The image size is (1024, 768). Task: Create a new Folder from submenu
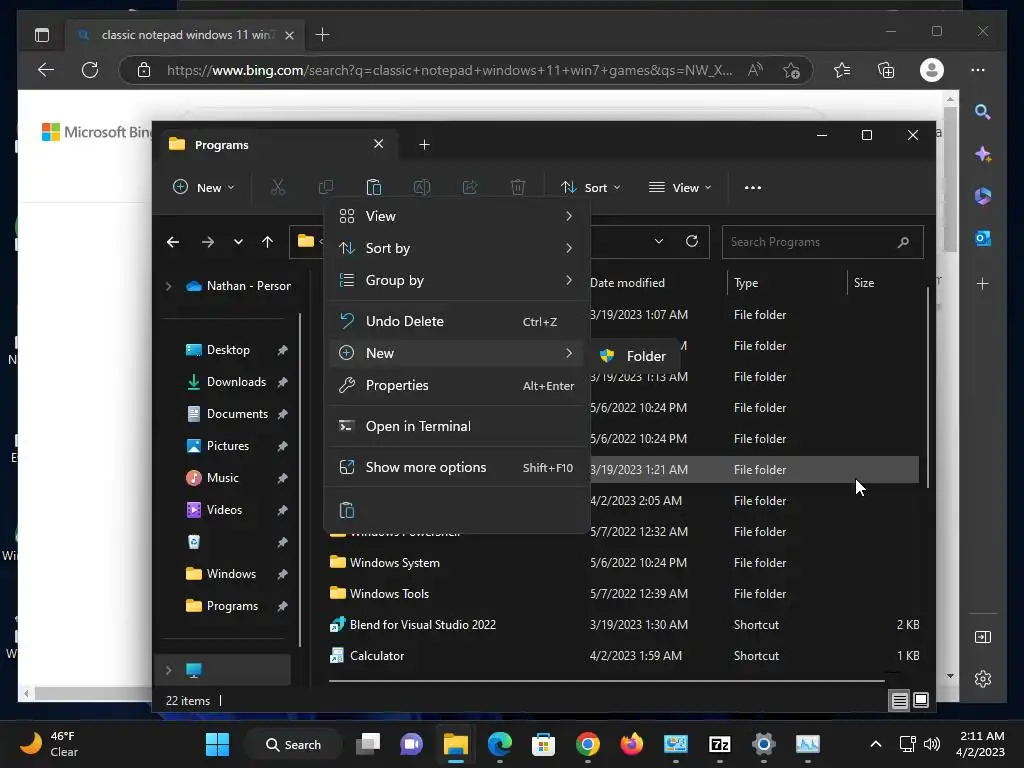pyautogui.click(x=635, y=356)
